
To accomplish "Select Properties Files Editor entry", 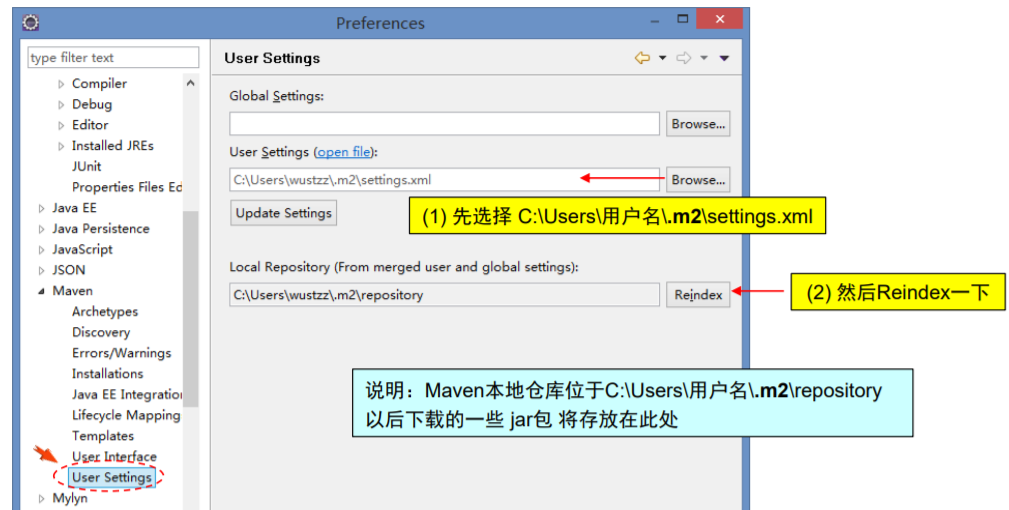I will [127, 187].
